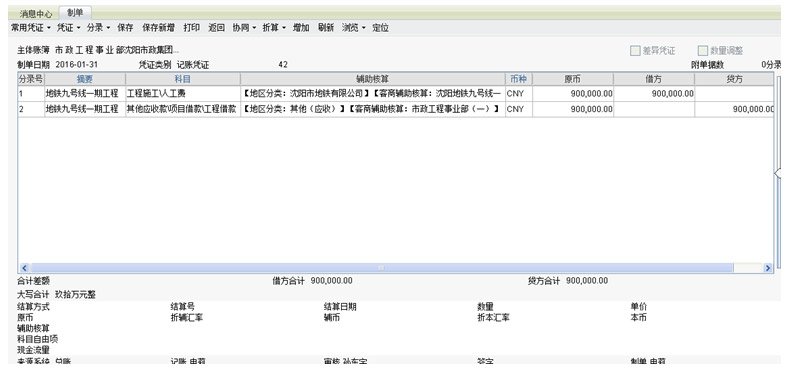The width and height of the screenshot is (790, 383).
Task: Click the 保存 toolbar button
Action: [125, 28]
